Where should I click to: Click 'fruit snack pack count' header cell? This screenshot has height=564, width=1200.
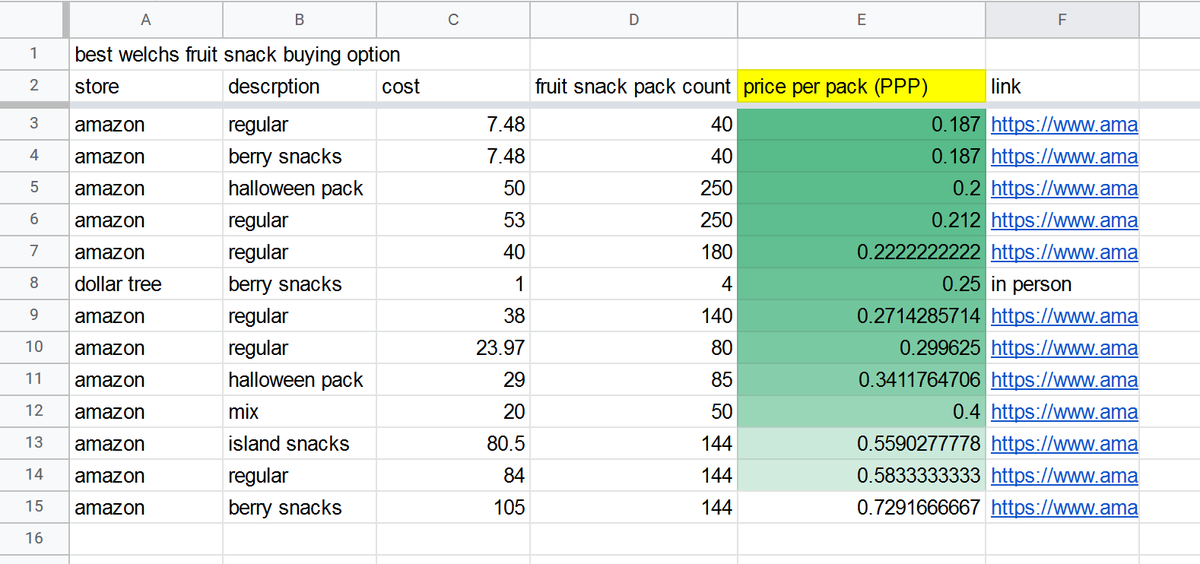(x=634, y=86)
